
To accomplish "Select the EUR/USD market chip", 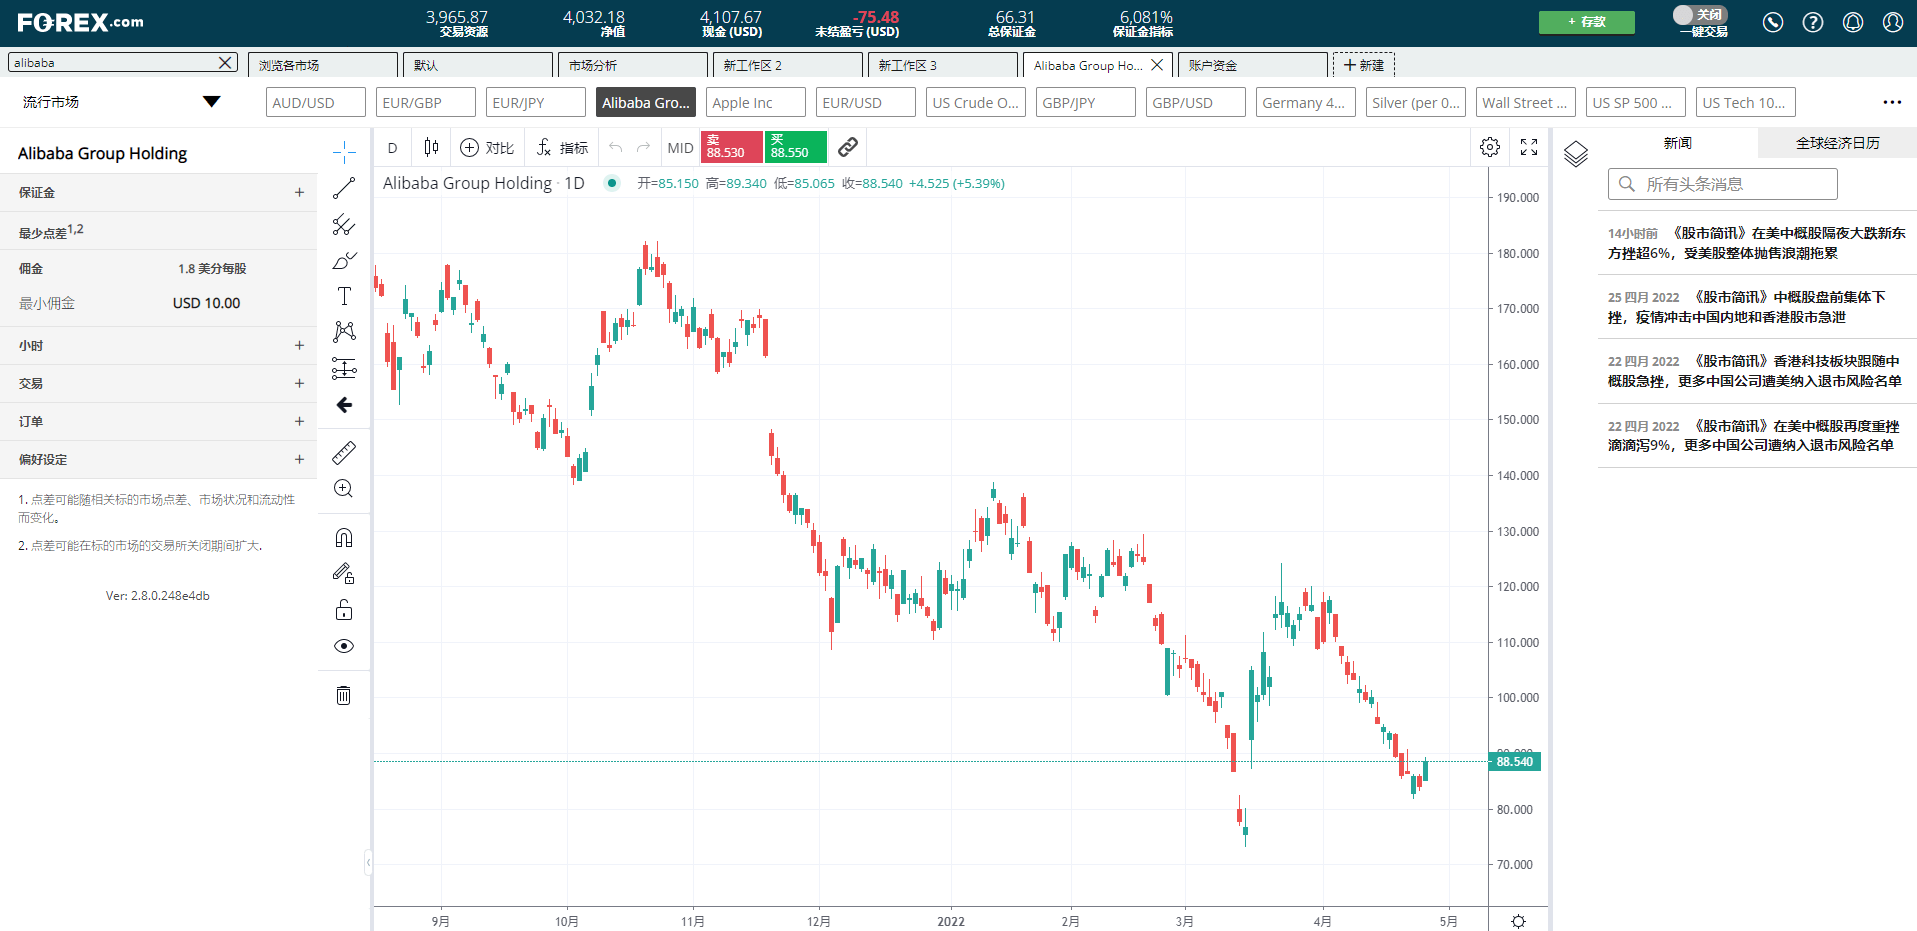I will pos(865,102).
